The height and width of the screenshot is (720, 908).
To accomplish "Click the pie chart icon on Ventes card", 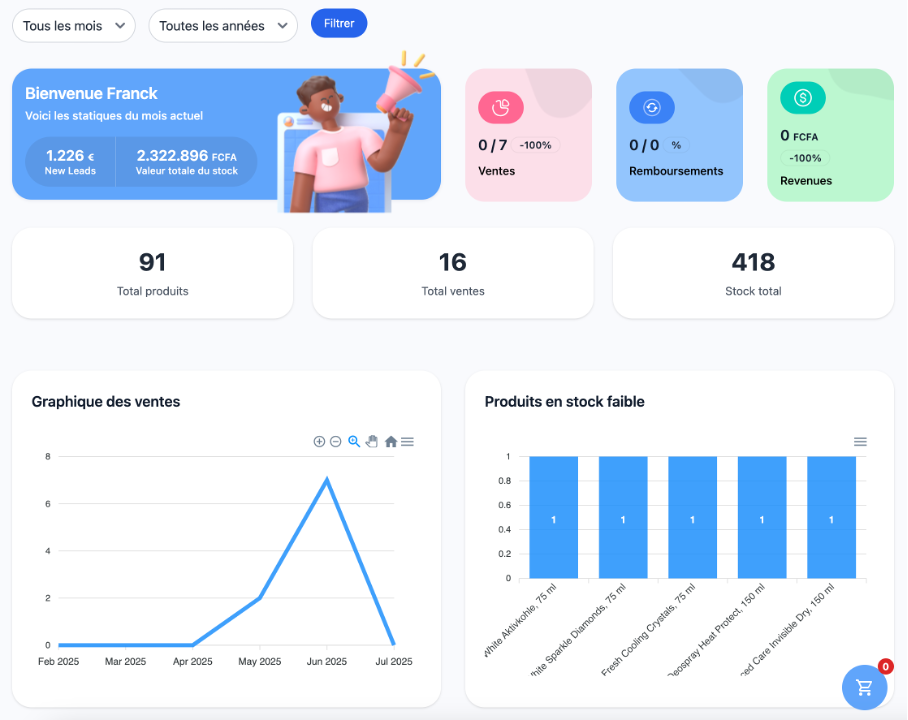I will [501, 107].
